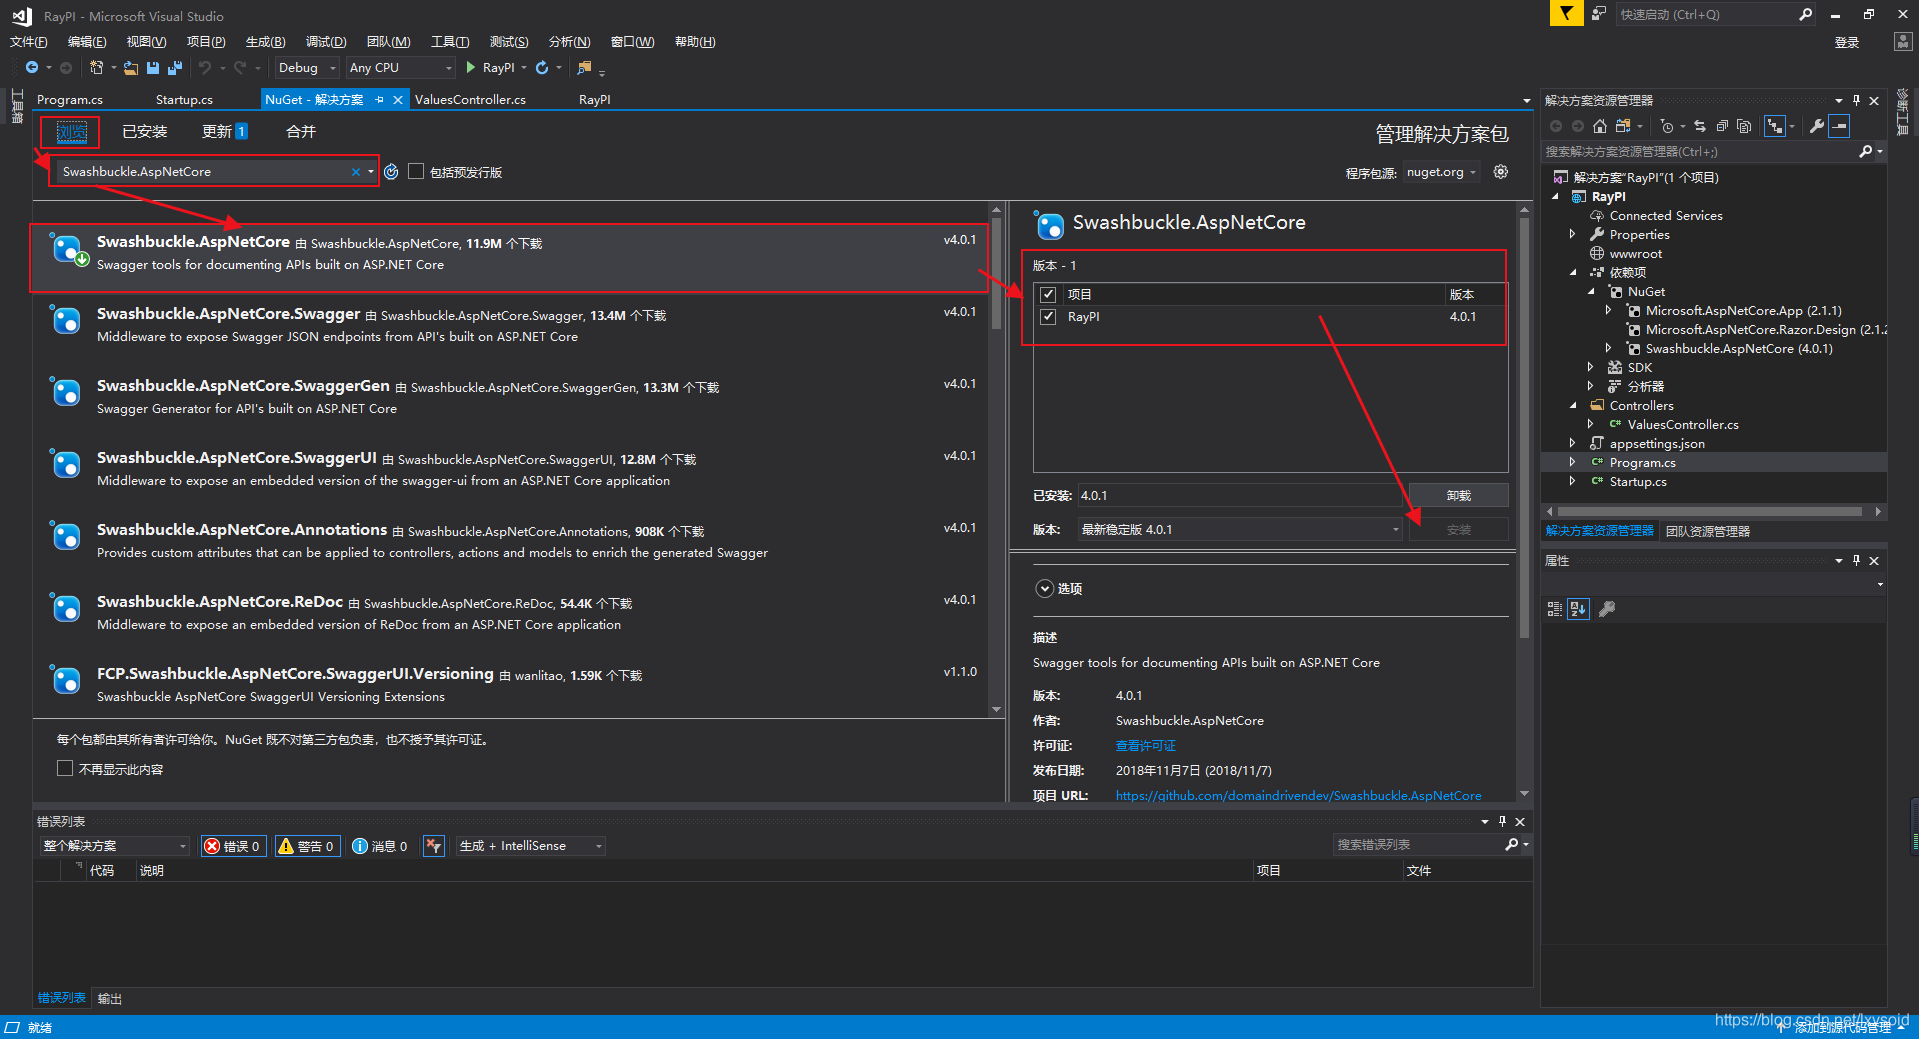Screen dimensions: 1919x1039
Task: Open the view license link
Action: coord(1146,746)
